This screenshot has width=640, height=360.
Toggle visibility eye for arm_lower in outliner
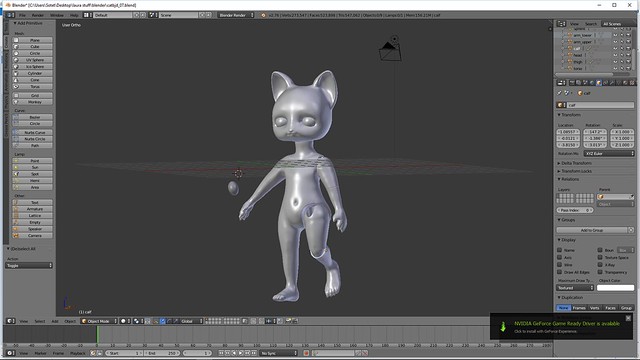click(616, 35)
